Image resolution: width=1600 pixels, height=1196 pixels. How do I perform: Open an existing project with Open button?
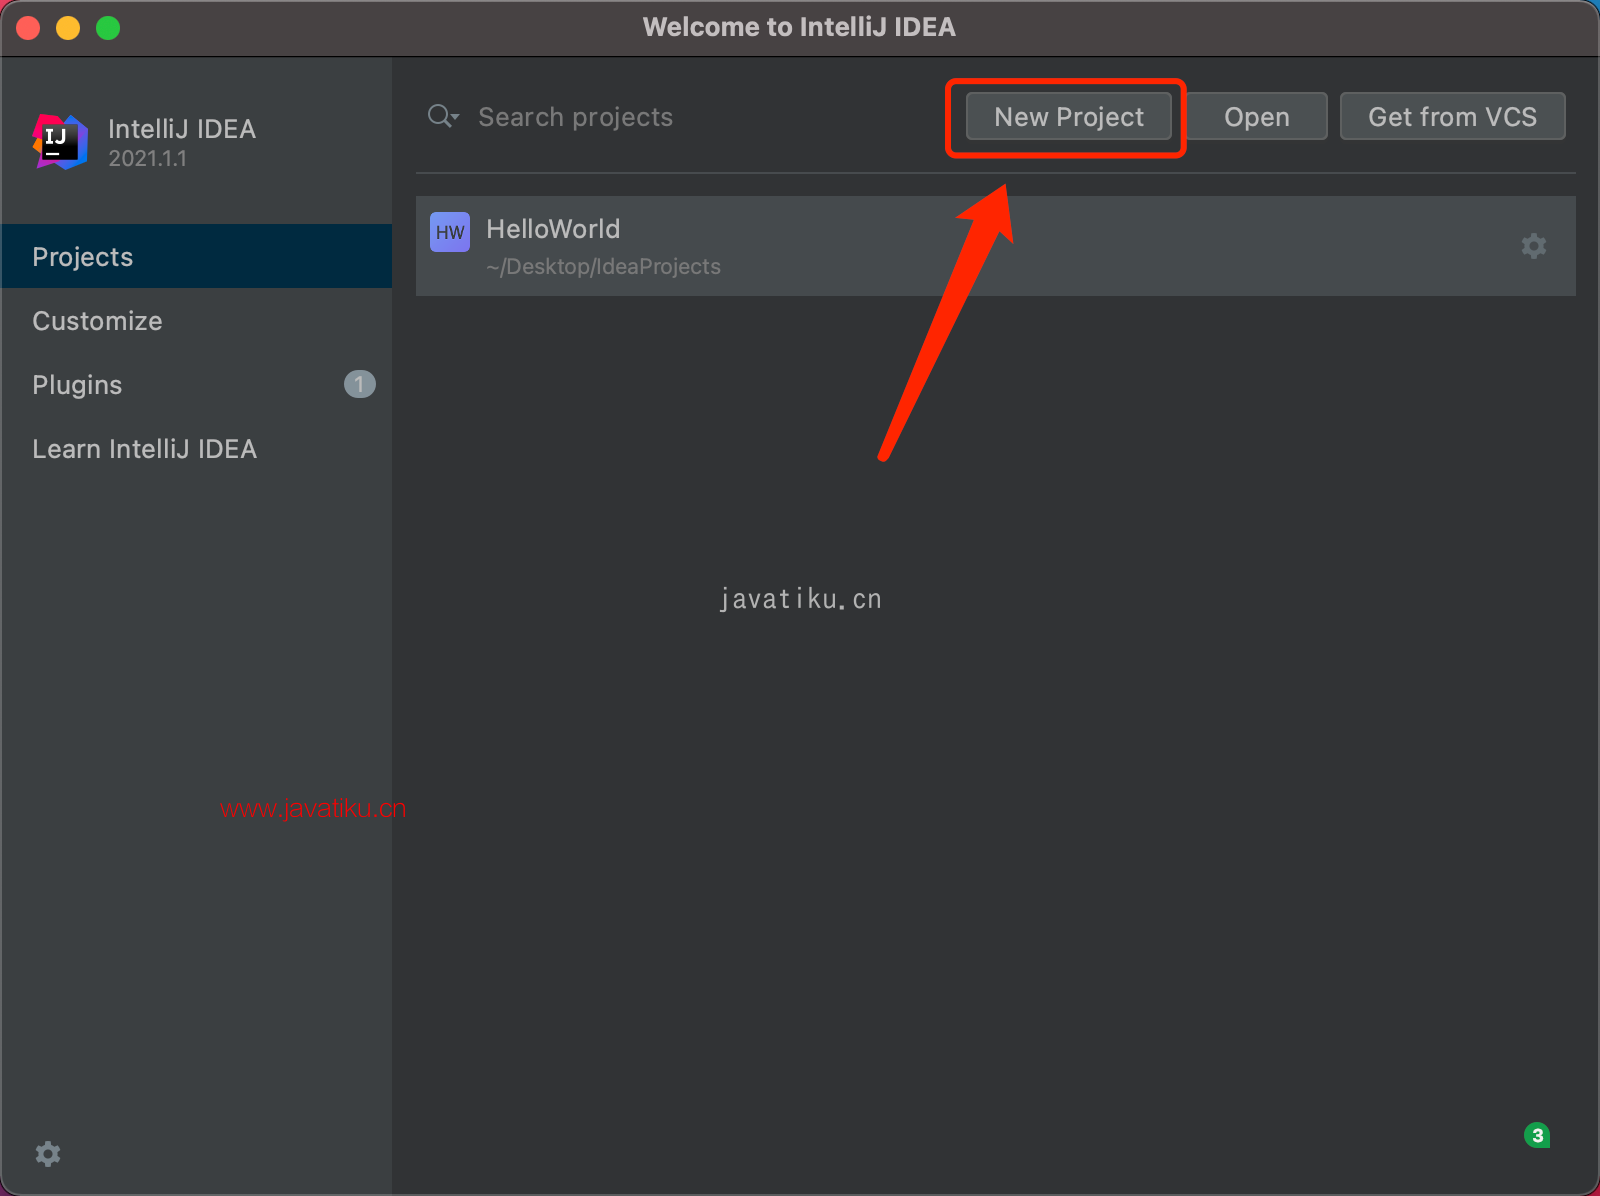click(x=1257, y=117)
